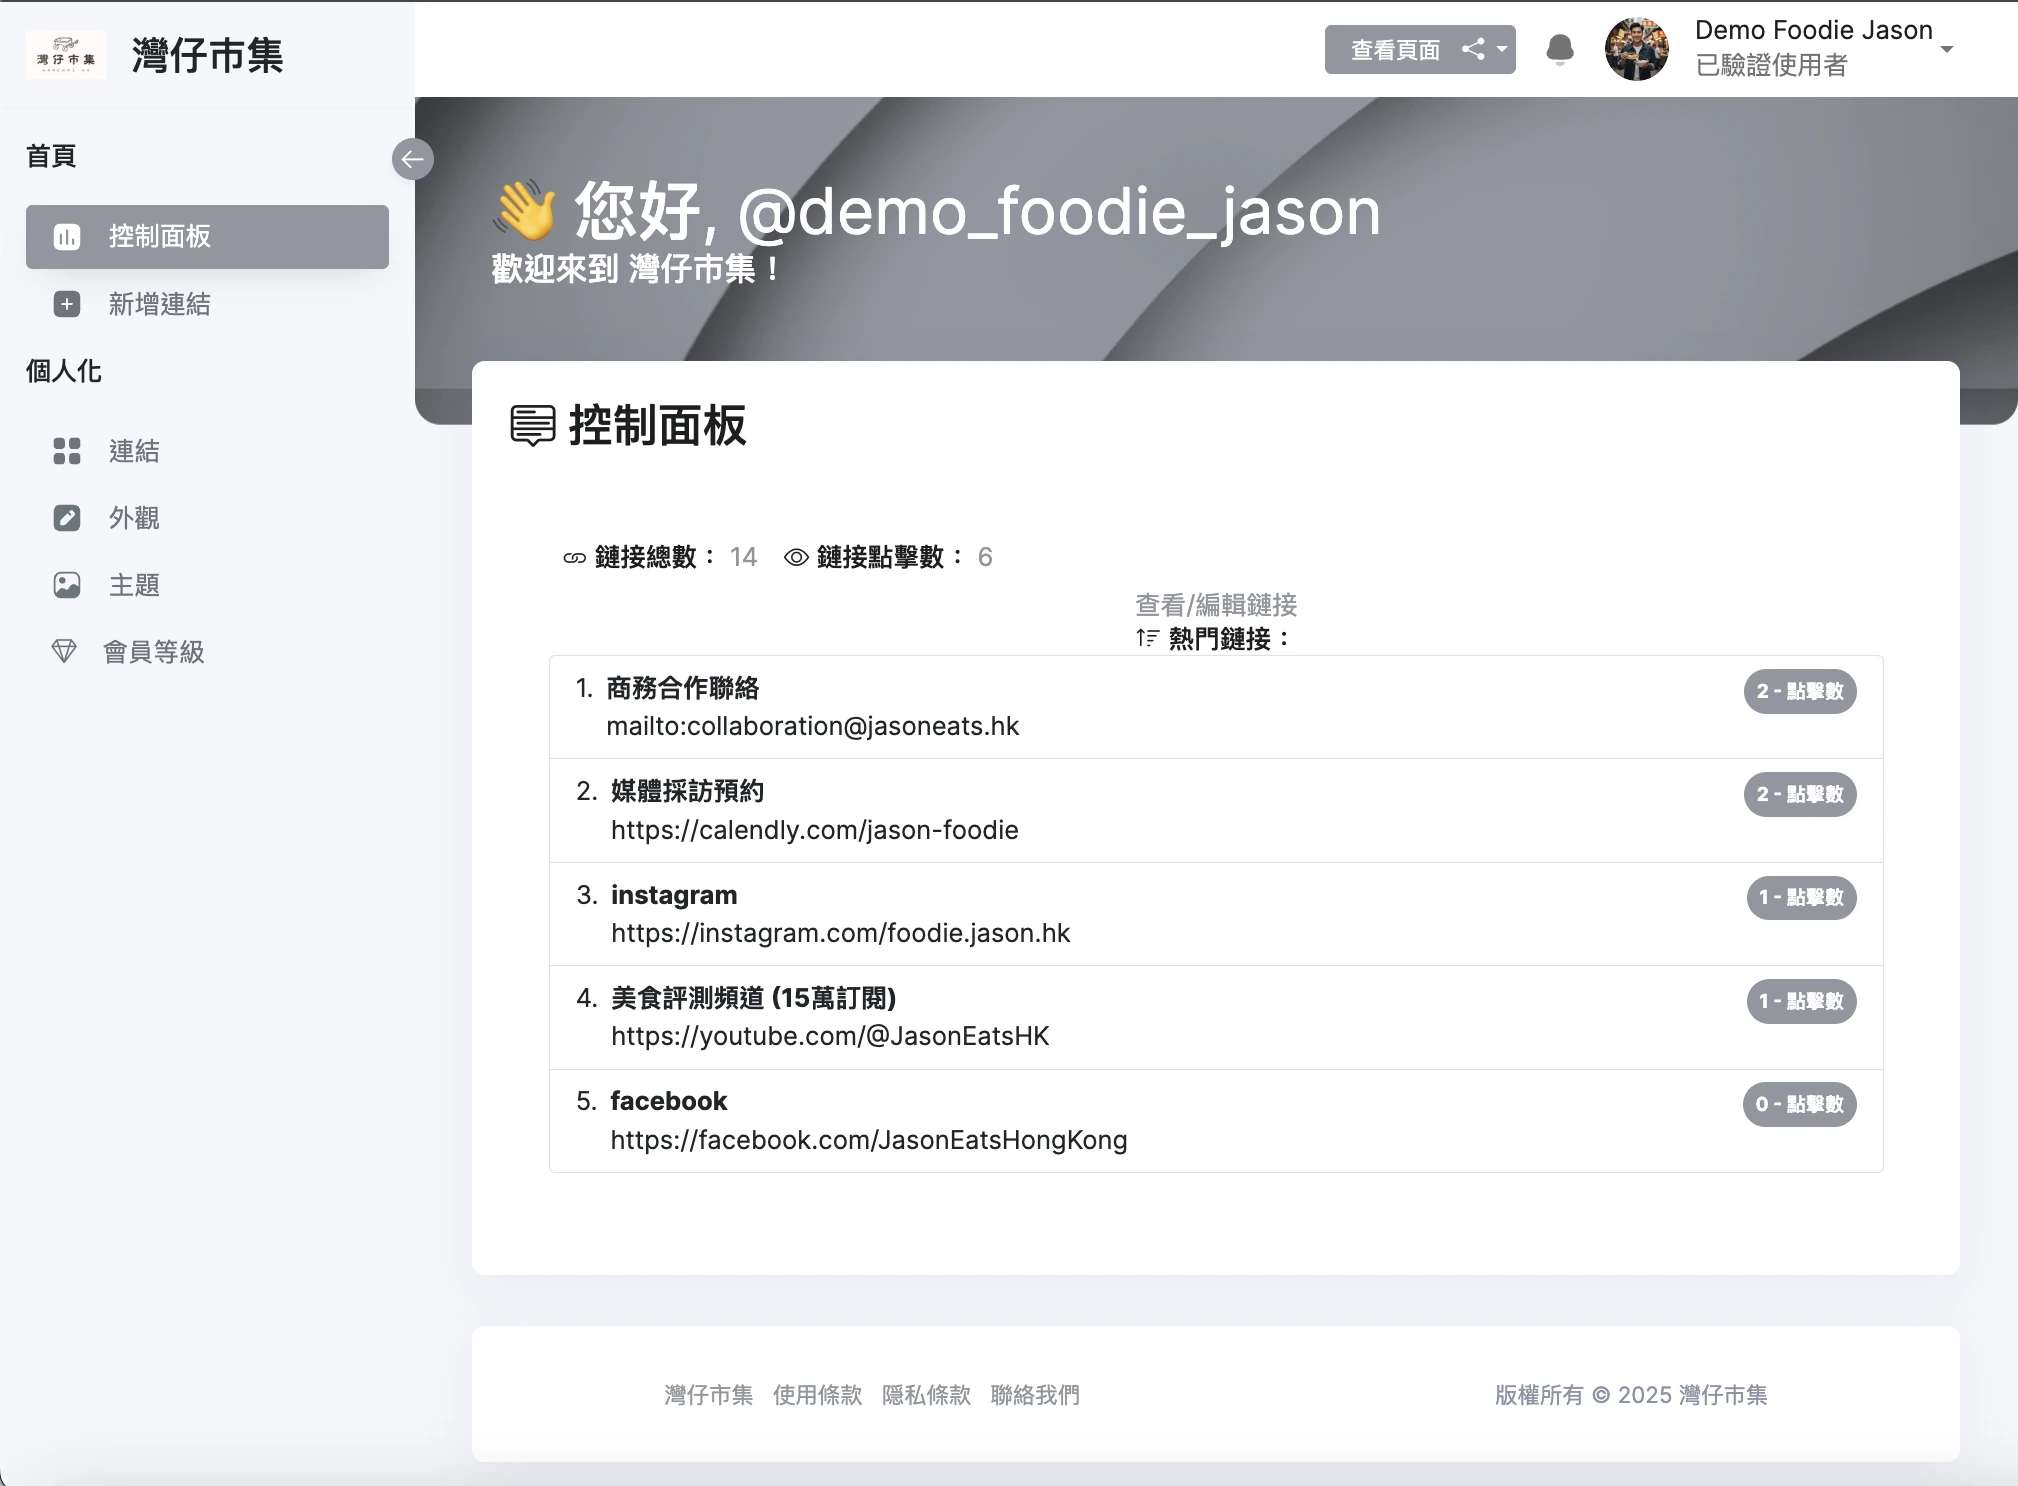Viewport: 2018px width, 1486px height.
Task: Open the 查看頁面 button
Action: pos(1395,49)
